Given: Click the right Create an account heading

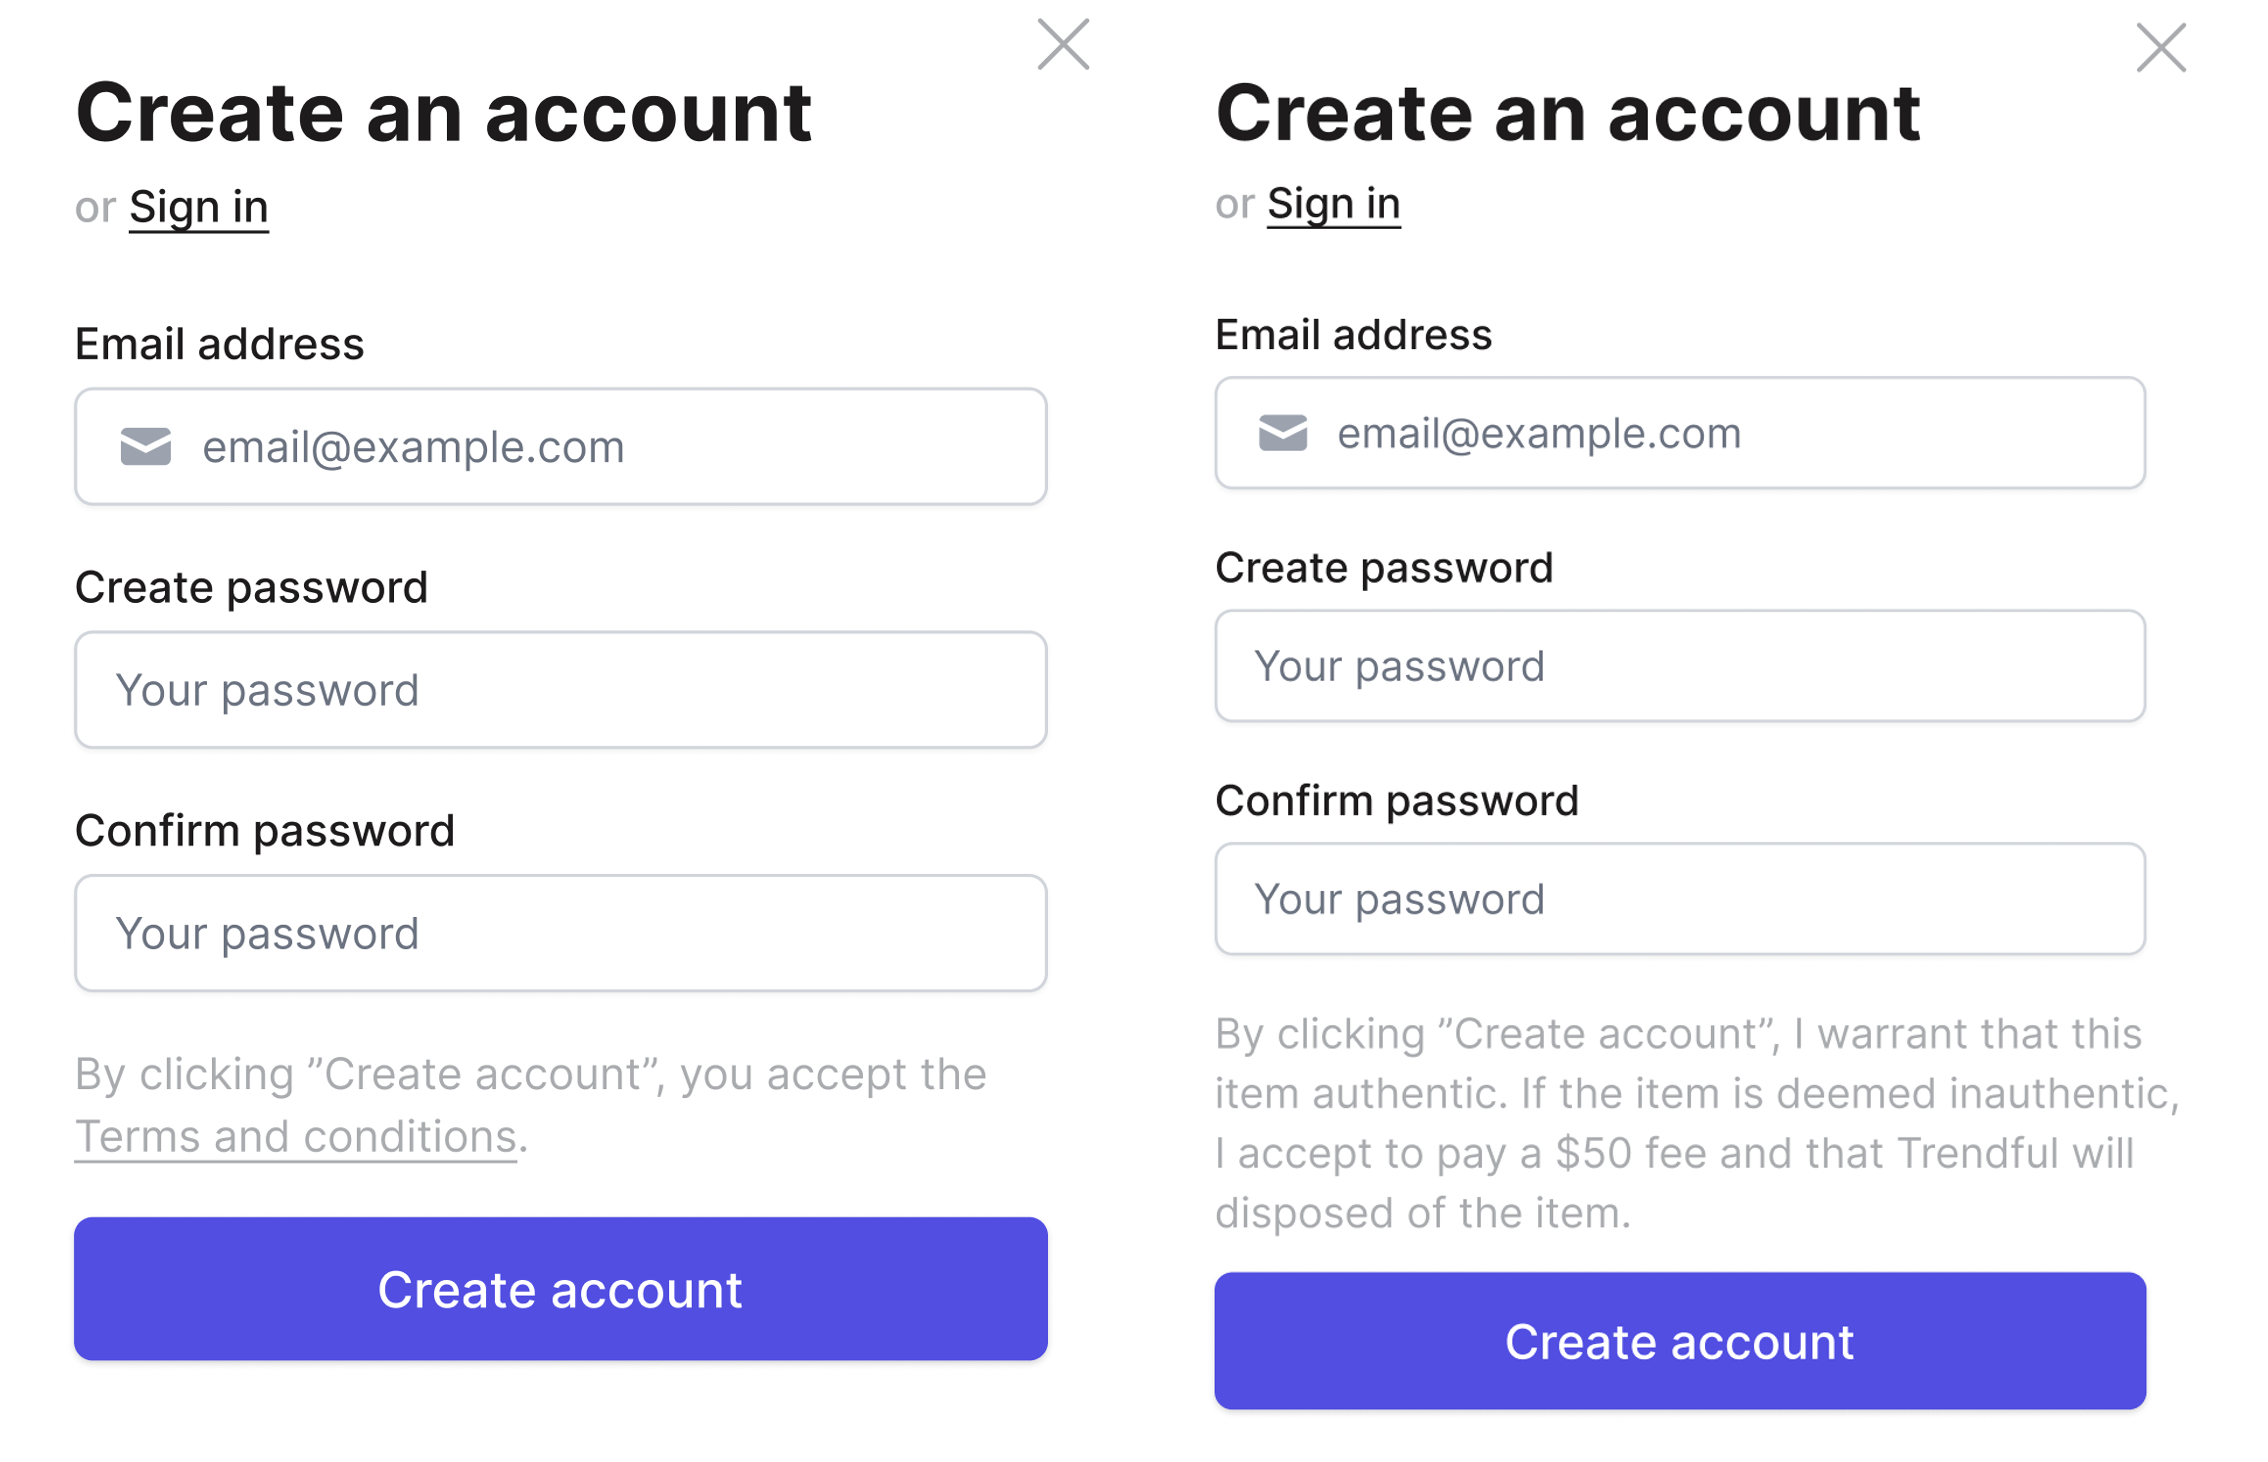Looking at the screenshot, I should (1567, 112).
